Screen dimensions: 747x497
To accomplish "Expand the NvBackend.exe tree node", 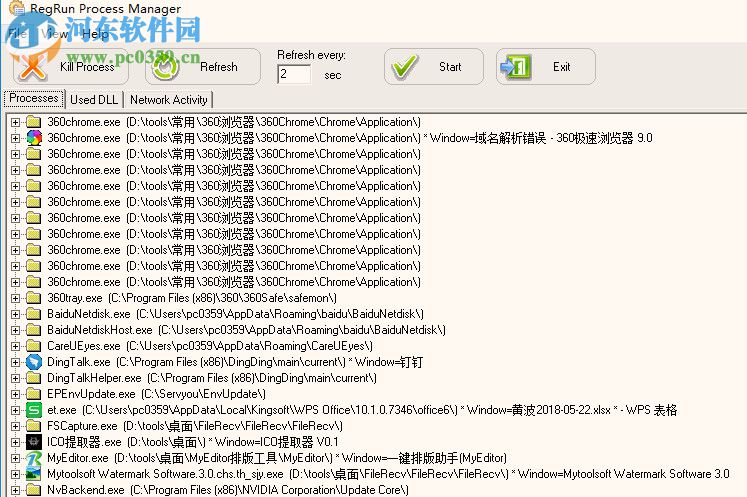I will [15, 490].
